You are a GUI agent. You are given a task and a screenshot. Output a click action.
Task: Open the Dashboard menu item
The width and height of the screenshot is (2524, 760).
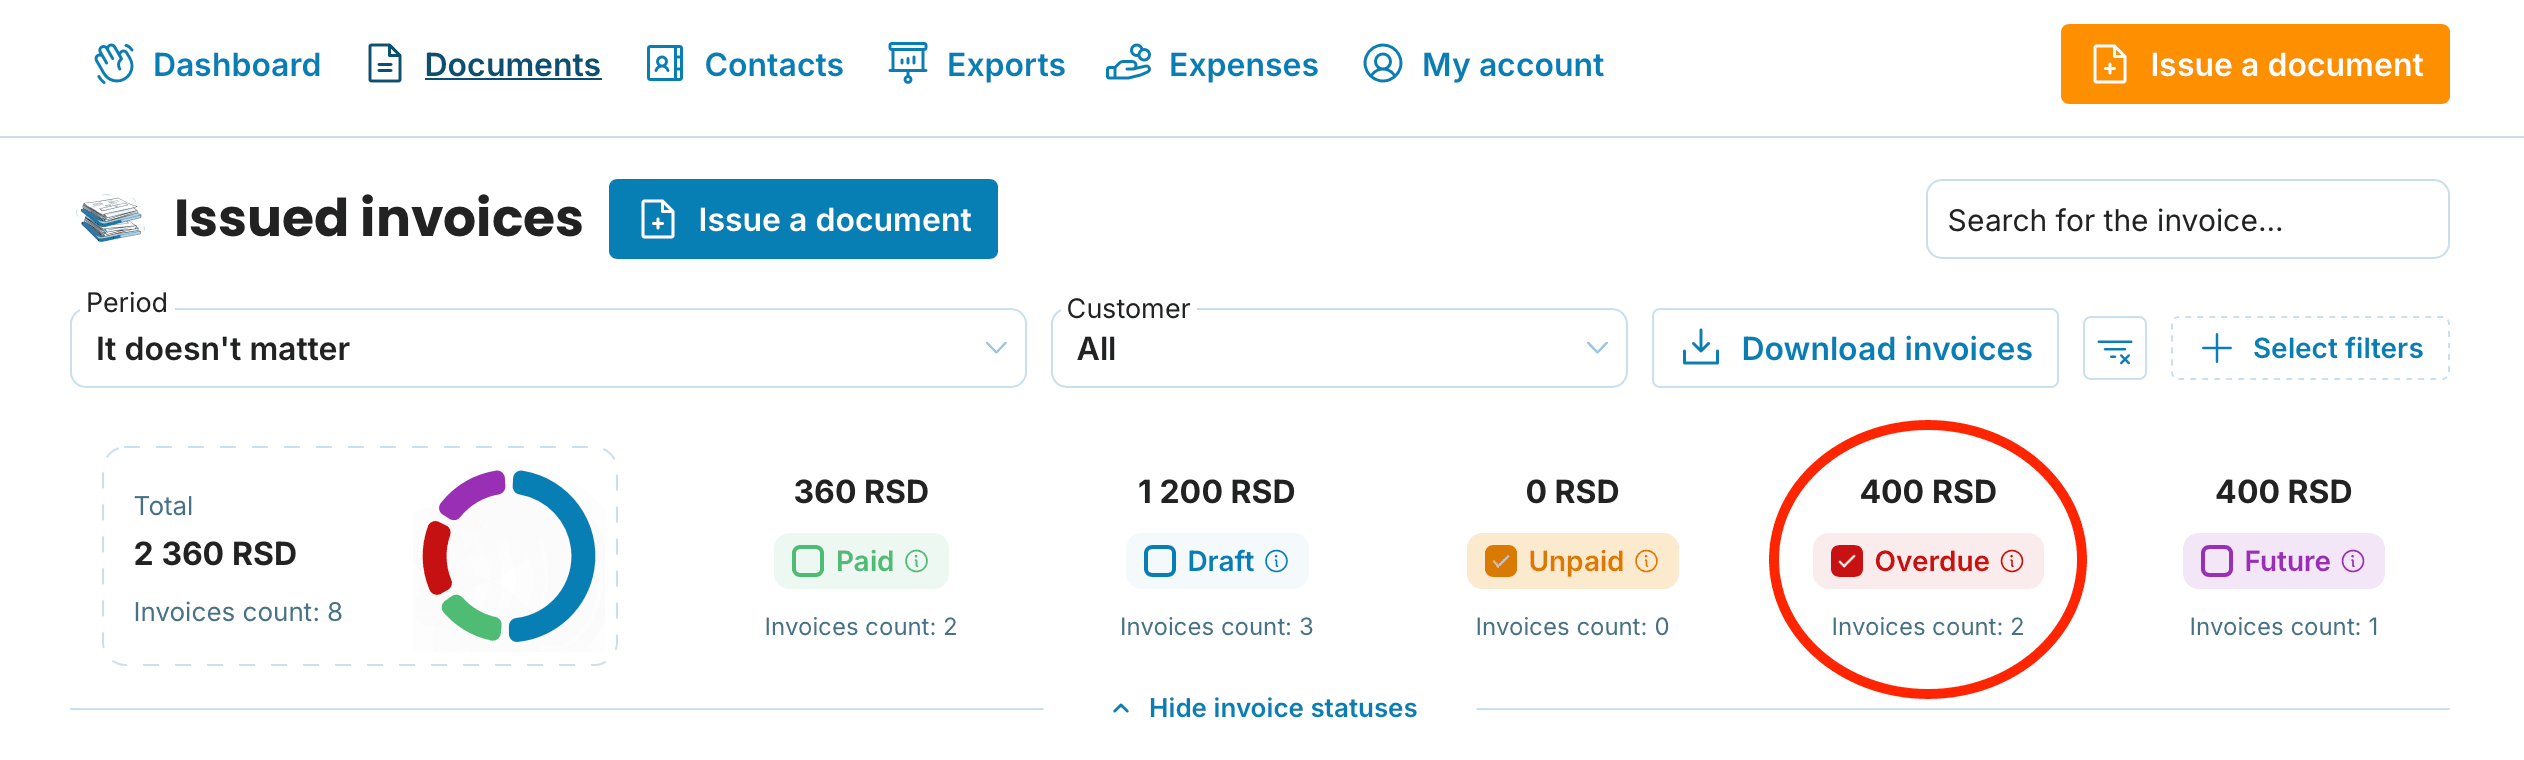(208, 64)
